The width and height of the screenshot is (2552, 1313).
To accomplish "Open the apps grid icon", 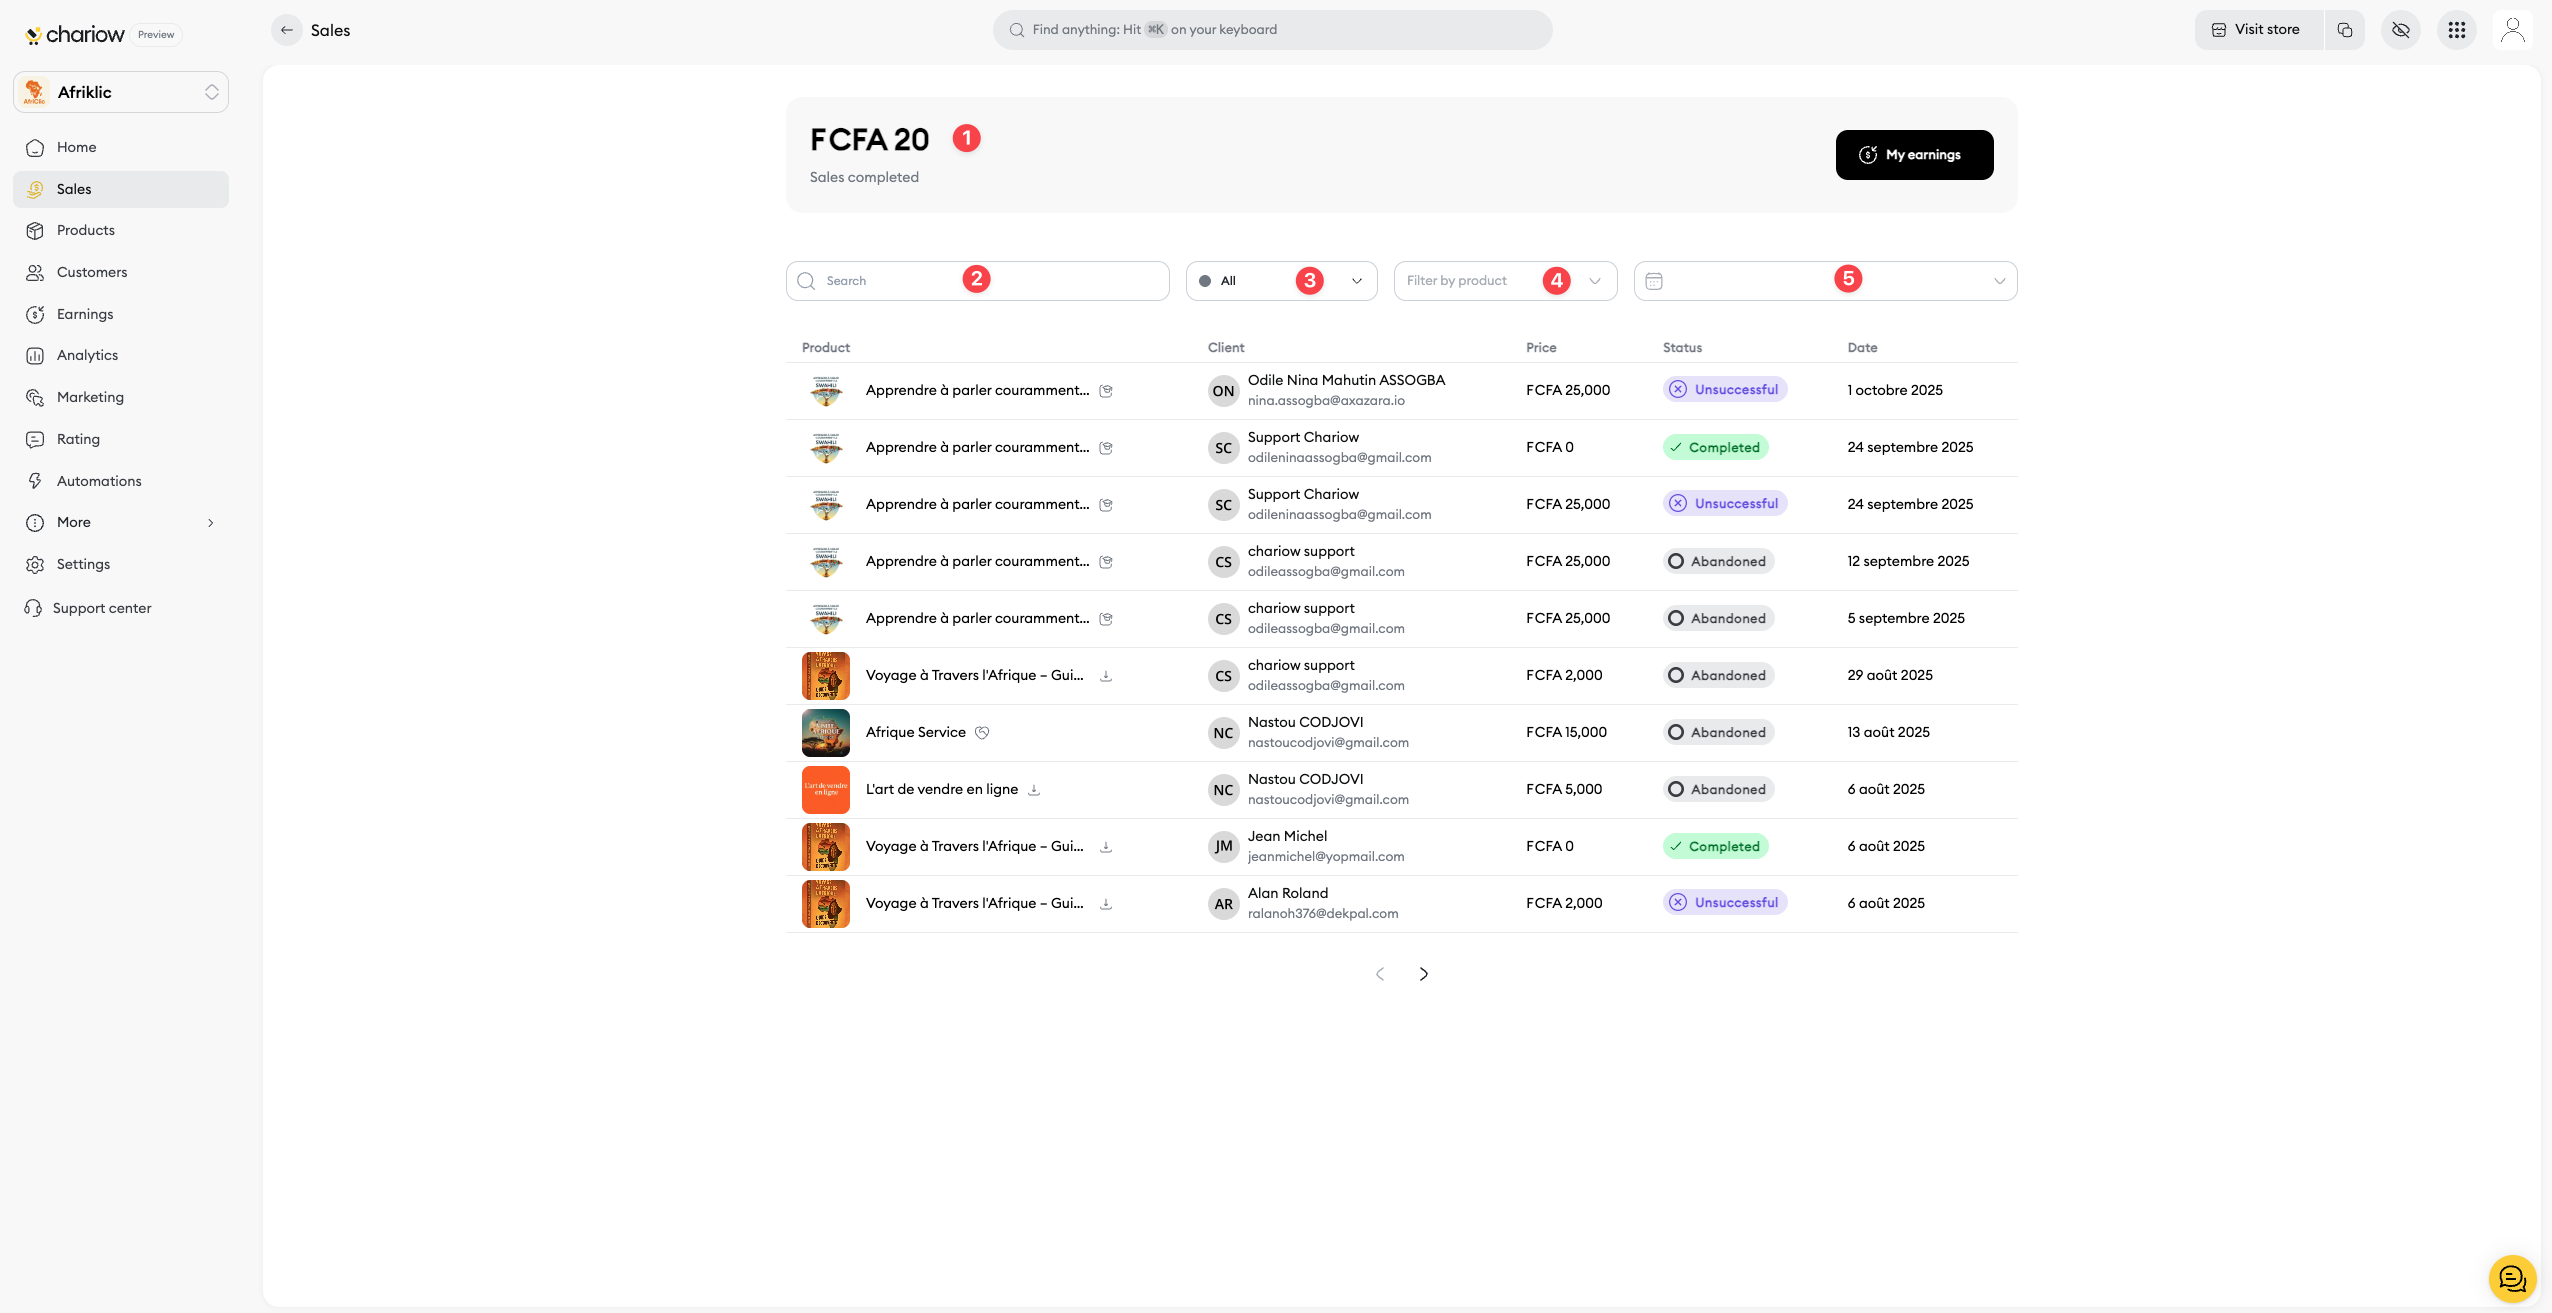I will pos(2456,30).
